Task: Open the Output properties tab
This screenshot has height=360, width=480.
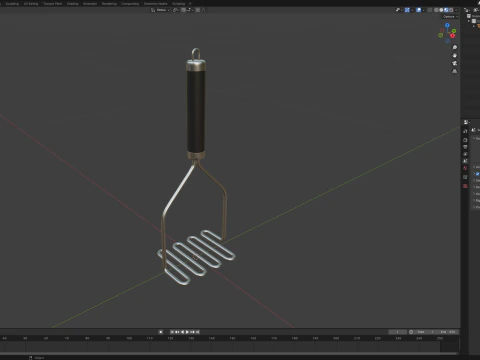Action: pos(465,147)
